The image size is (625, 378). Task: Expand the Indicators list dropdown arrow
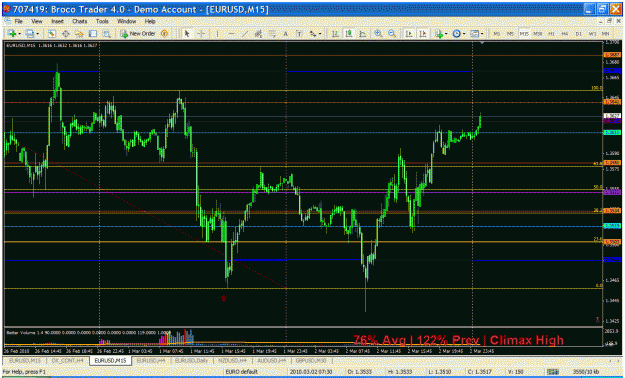tap(446, 34)
